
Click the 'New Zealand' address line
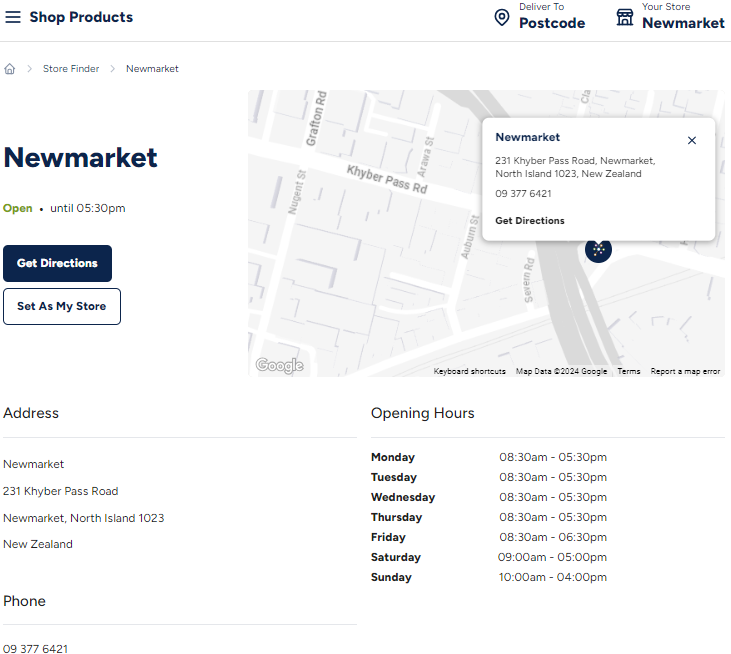(38, 544)
